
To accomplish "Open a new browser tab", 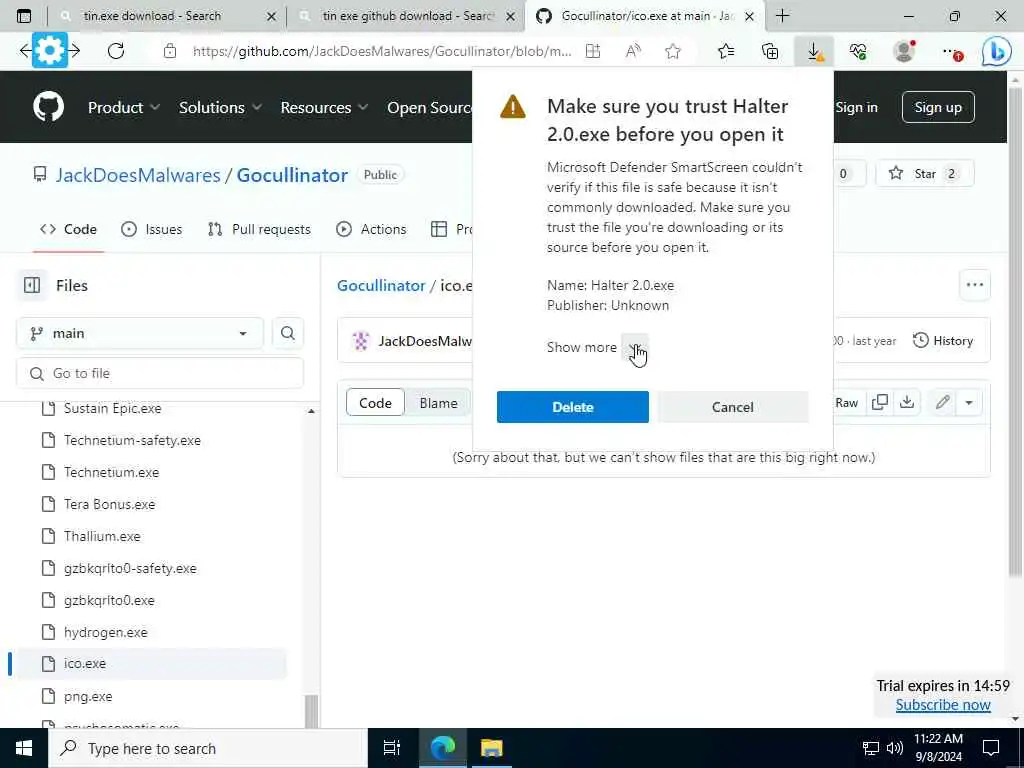I will pyautogui.click(x=782, y=16).
